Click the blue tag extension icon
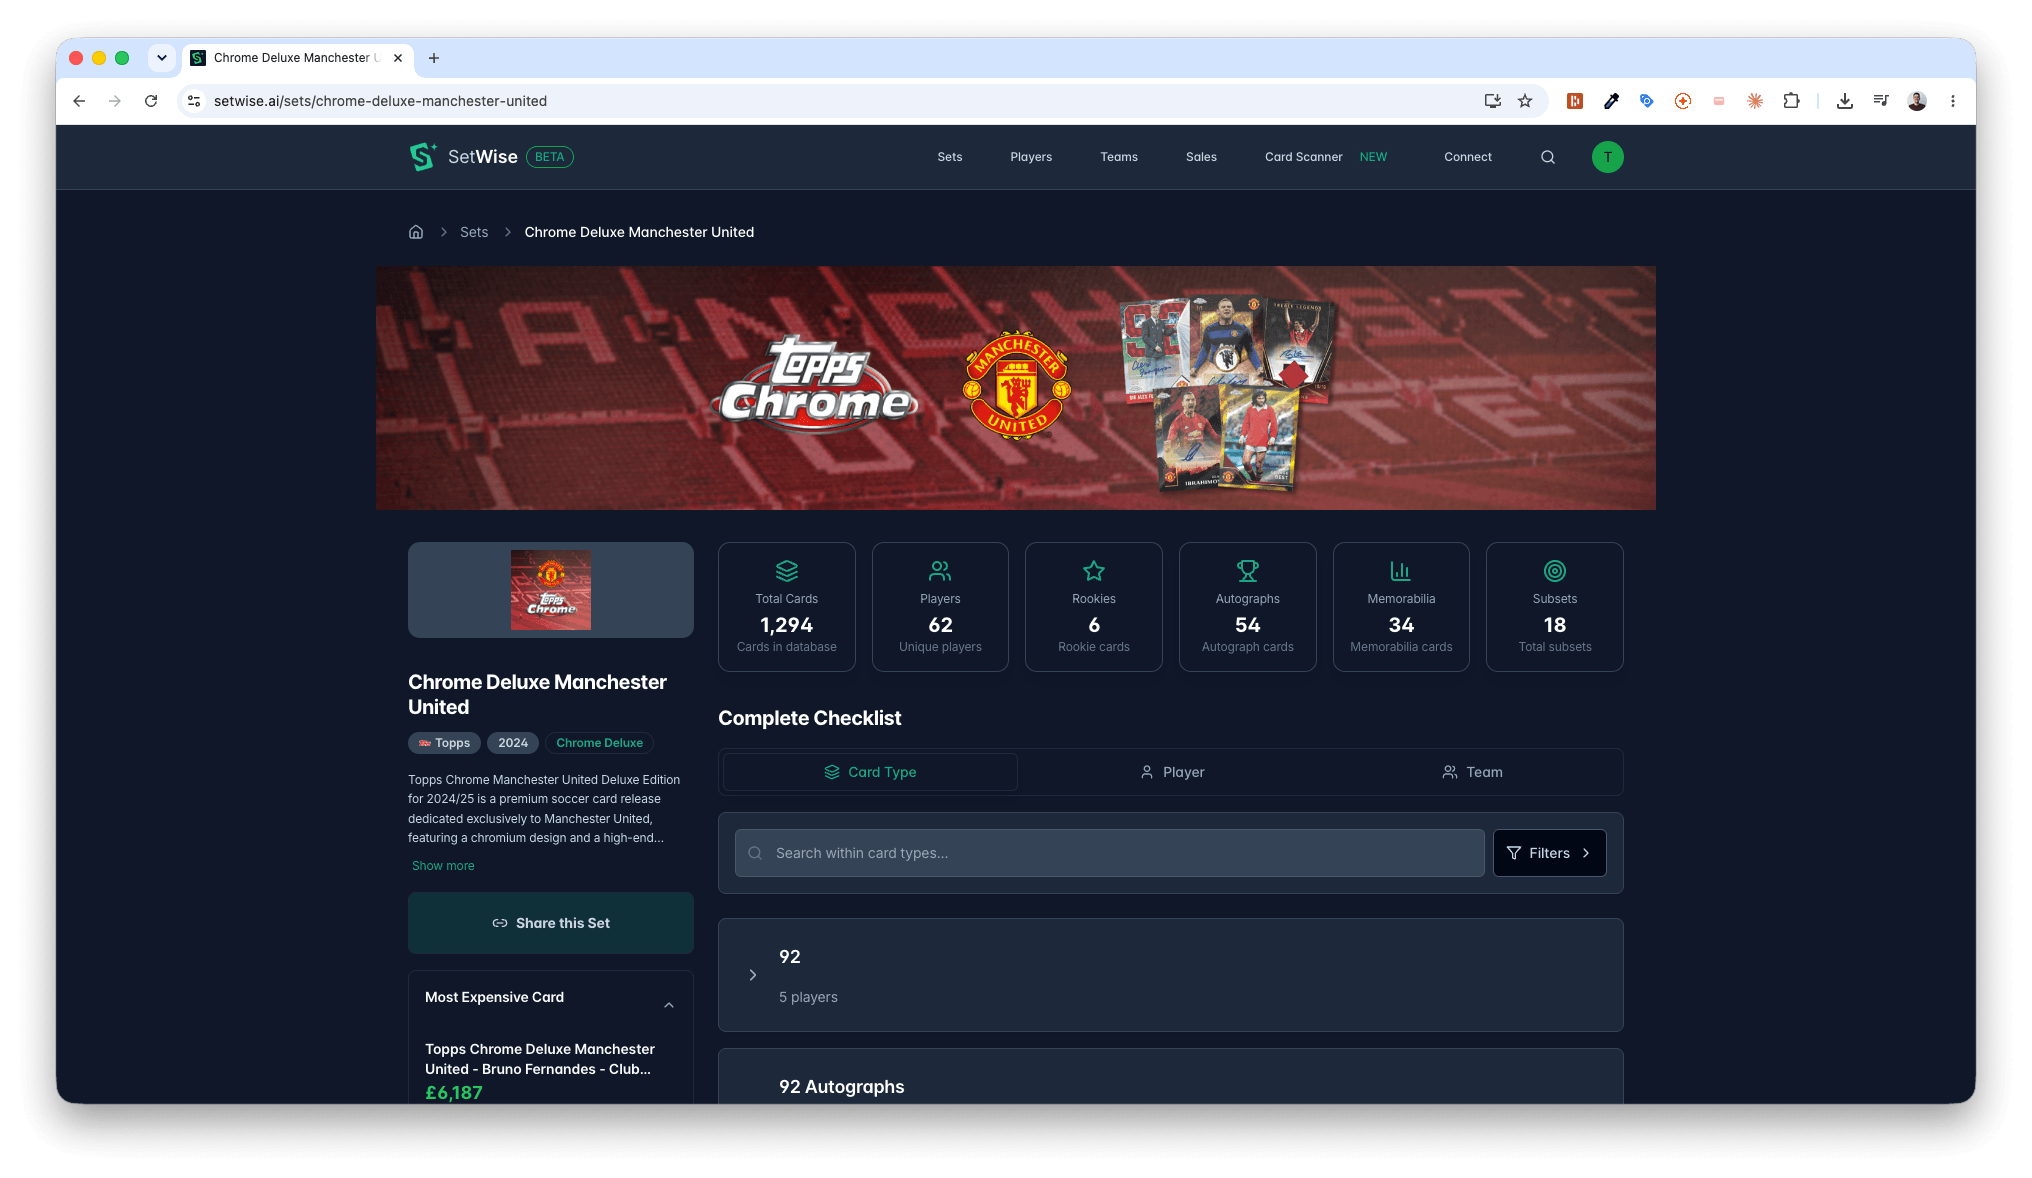The height and width of the screenshot is (1178, 2032). tap(1647, 101)
